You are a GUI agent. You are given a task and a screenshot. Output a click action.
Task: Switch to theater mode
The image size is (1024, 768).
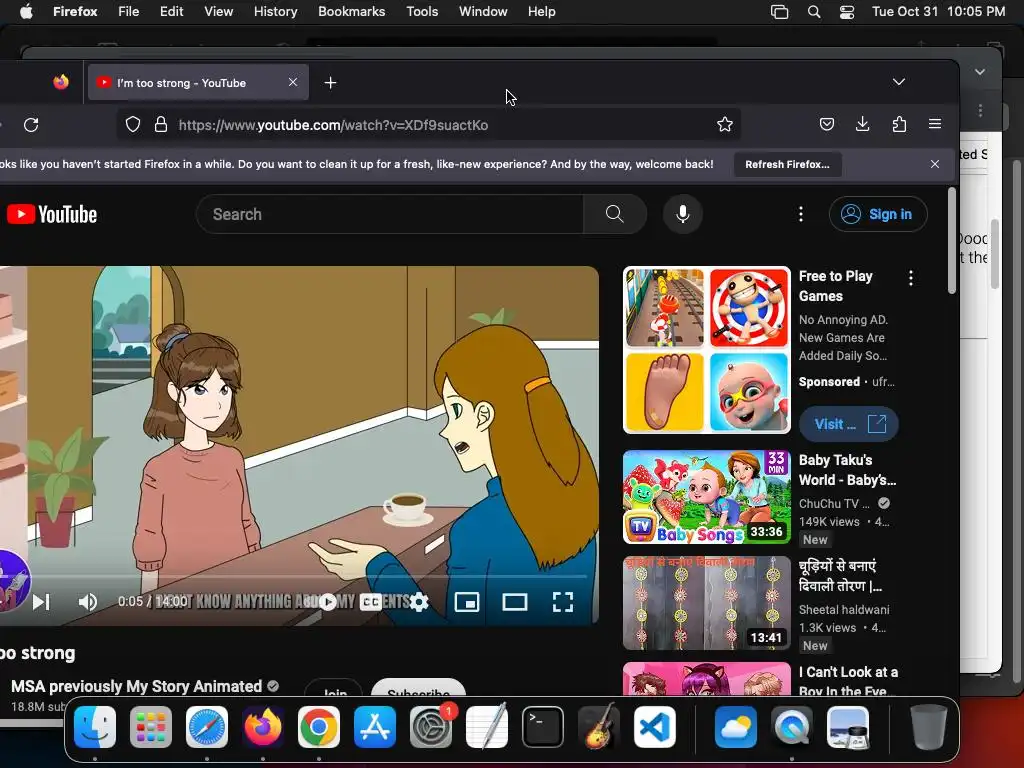tap(515, 601)
